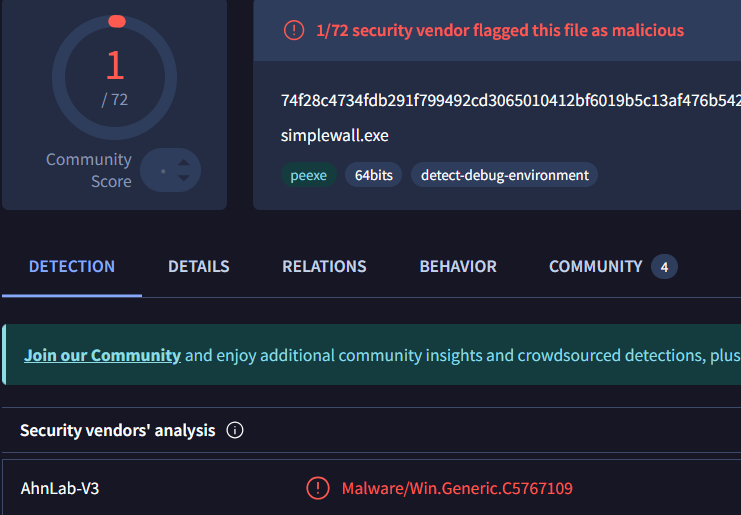Click the Malware/Win.Generic.C5767109 detection result

tap(457, 488)
